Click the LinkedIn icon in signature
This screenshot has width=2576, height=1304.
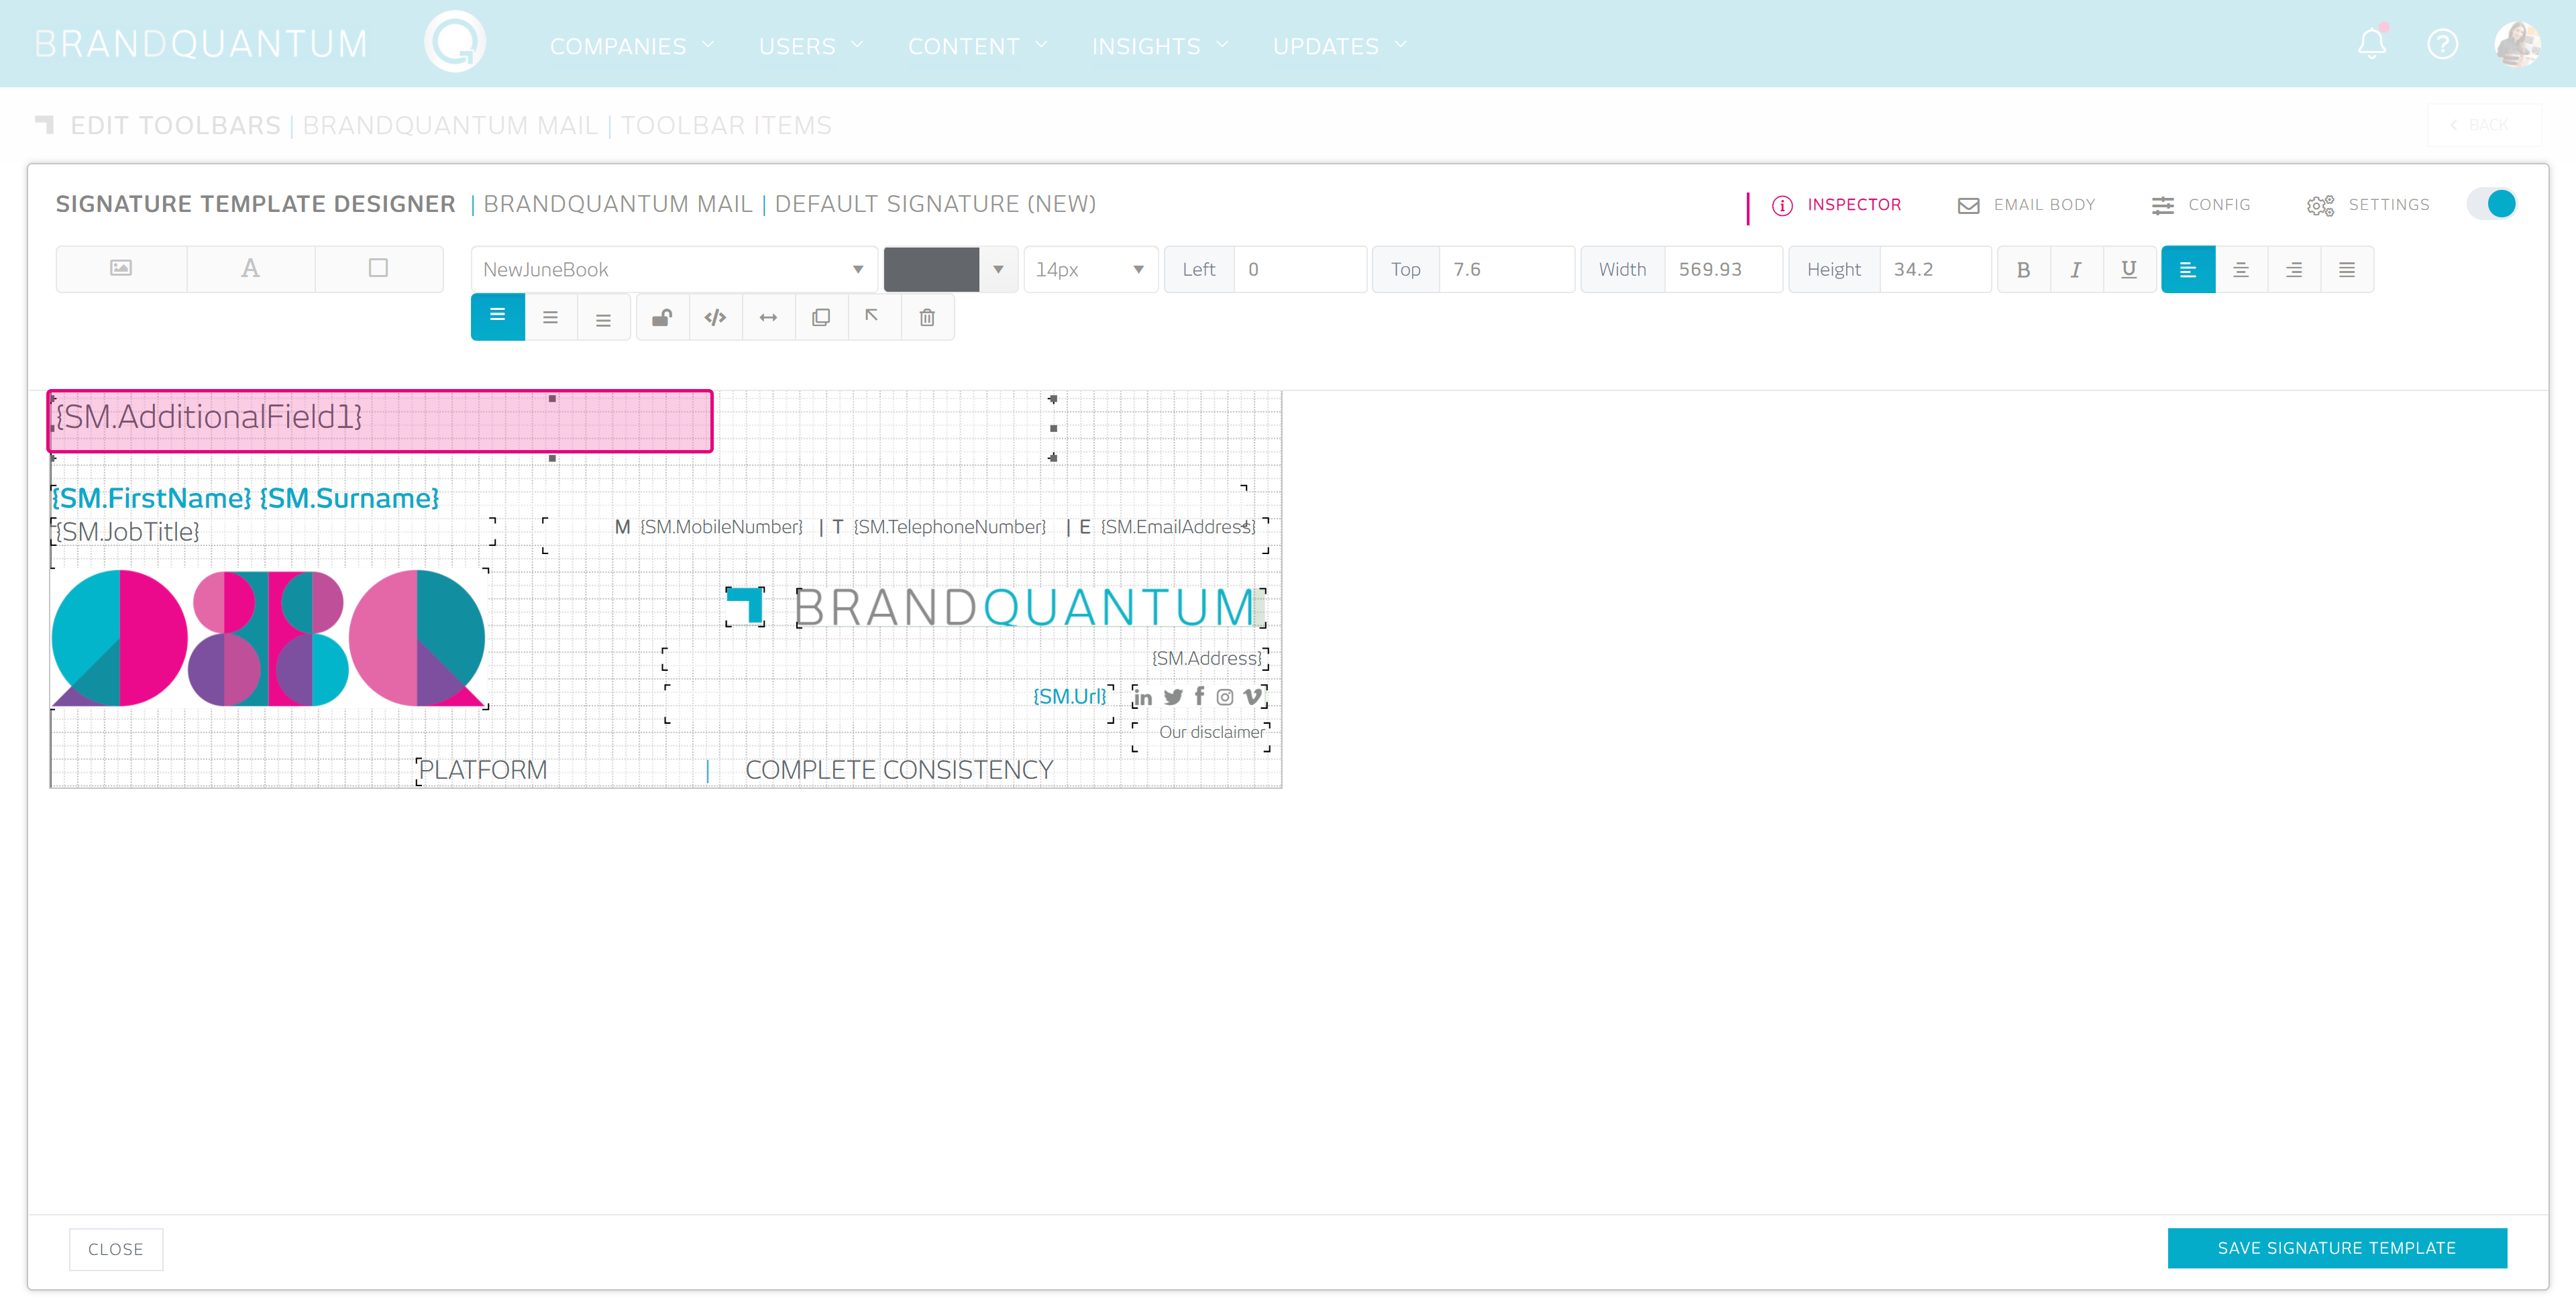tap(1143, 697)
